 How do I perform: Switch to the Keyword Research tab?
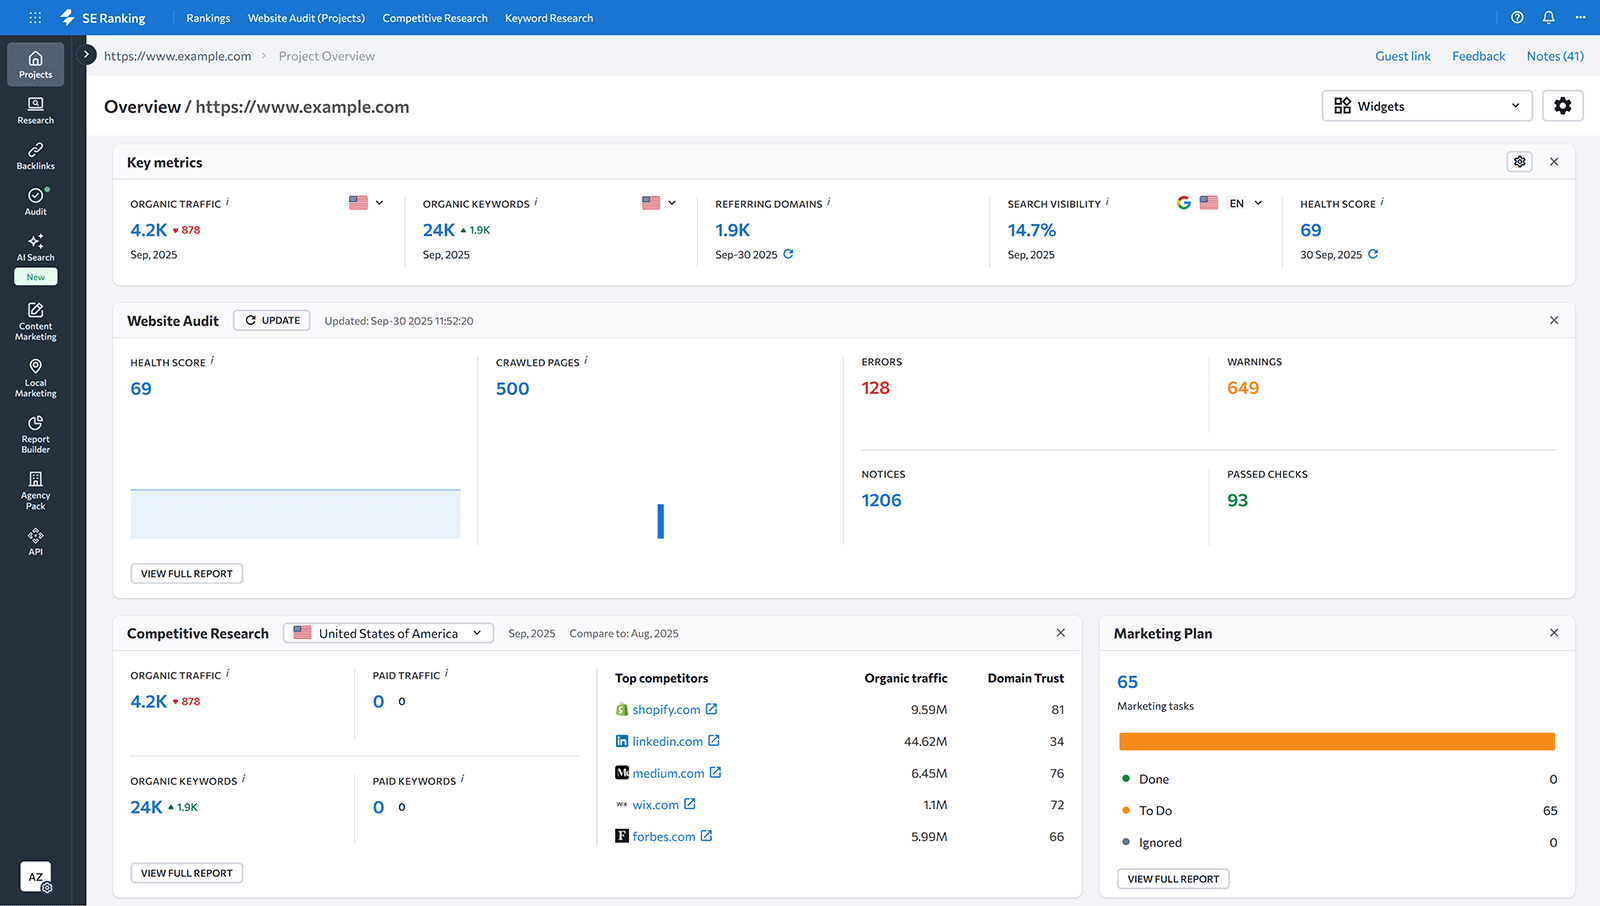pyautogui.click(x=549, y=17)
